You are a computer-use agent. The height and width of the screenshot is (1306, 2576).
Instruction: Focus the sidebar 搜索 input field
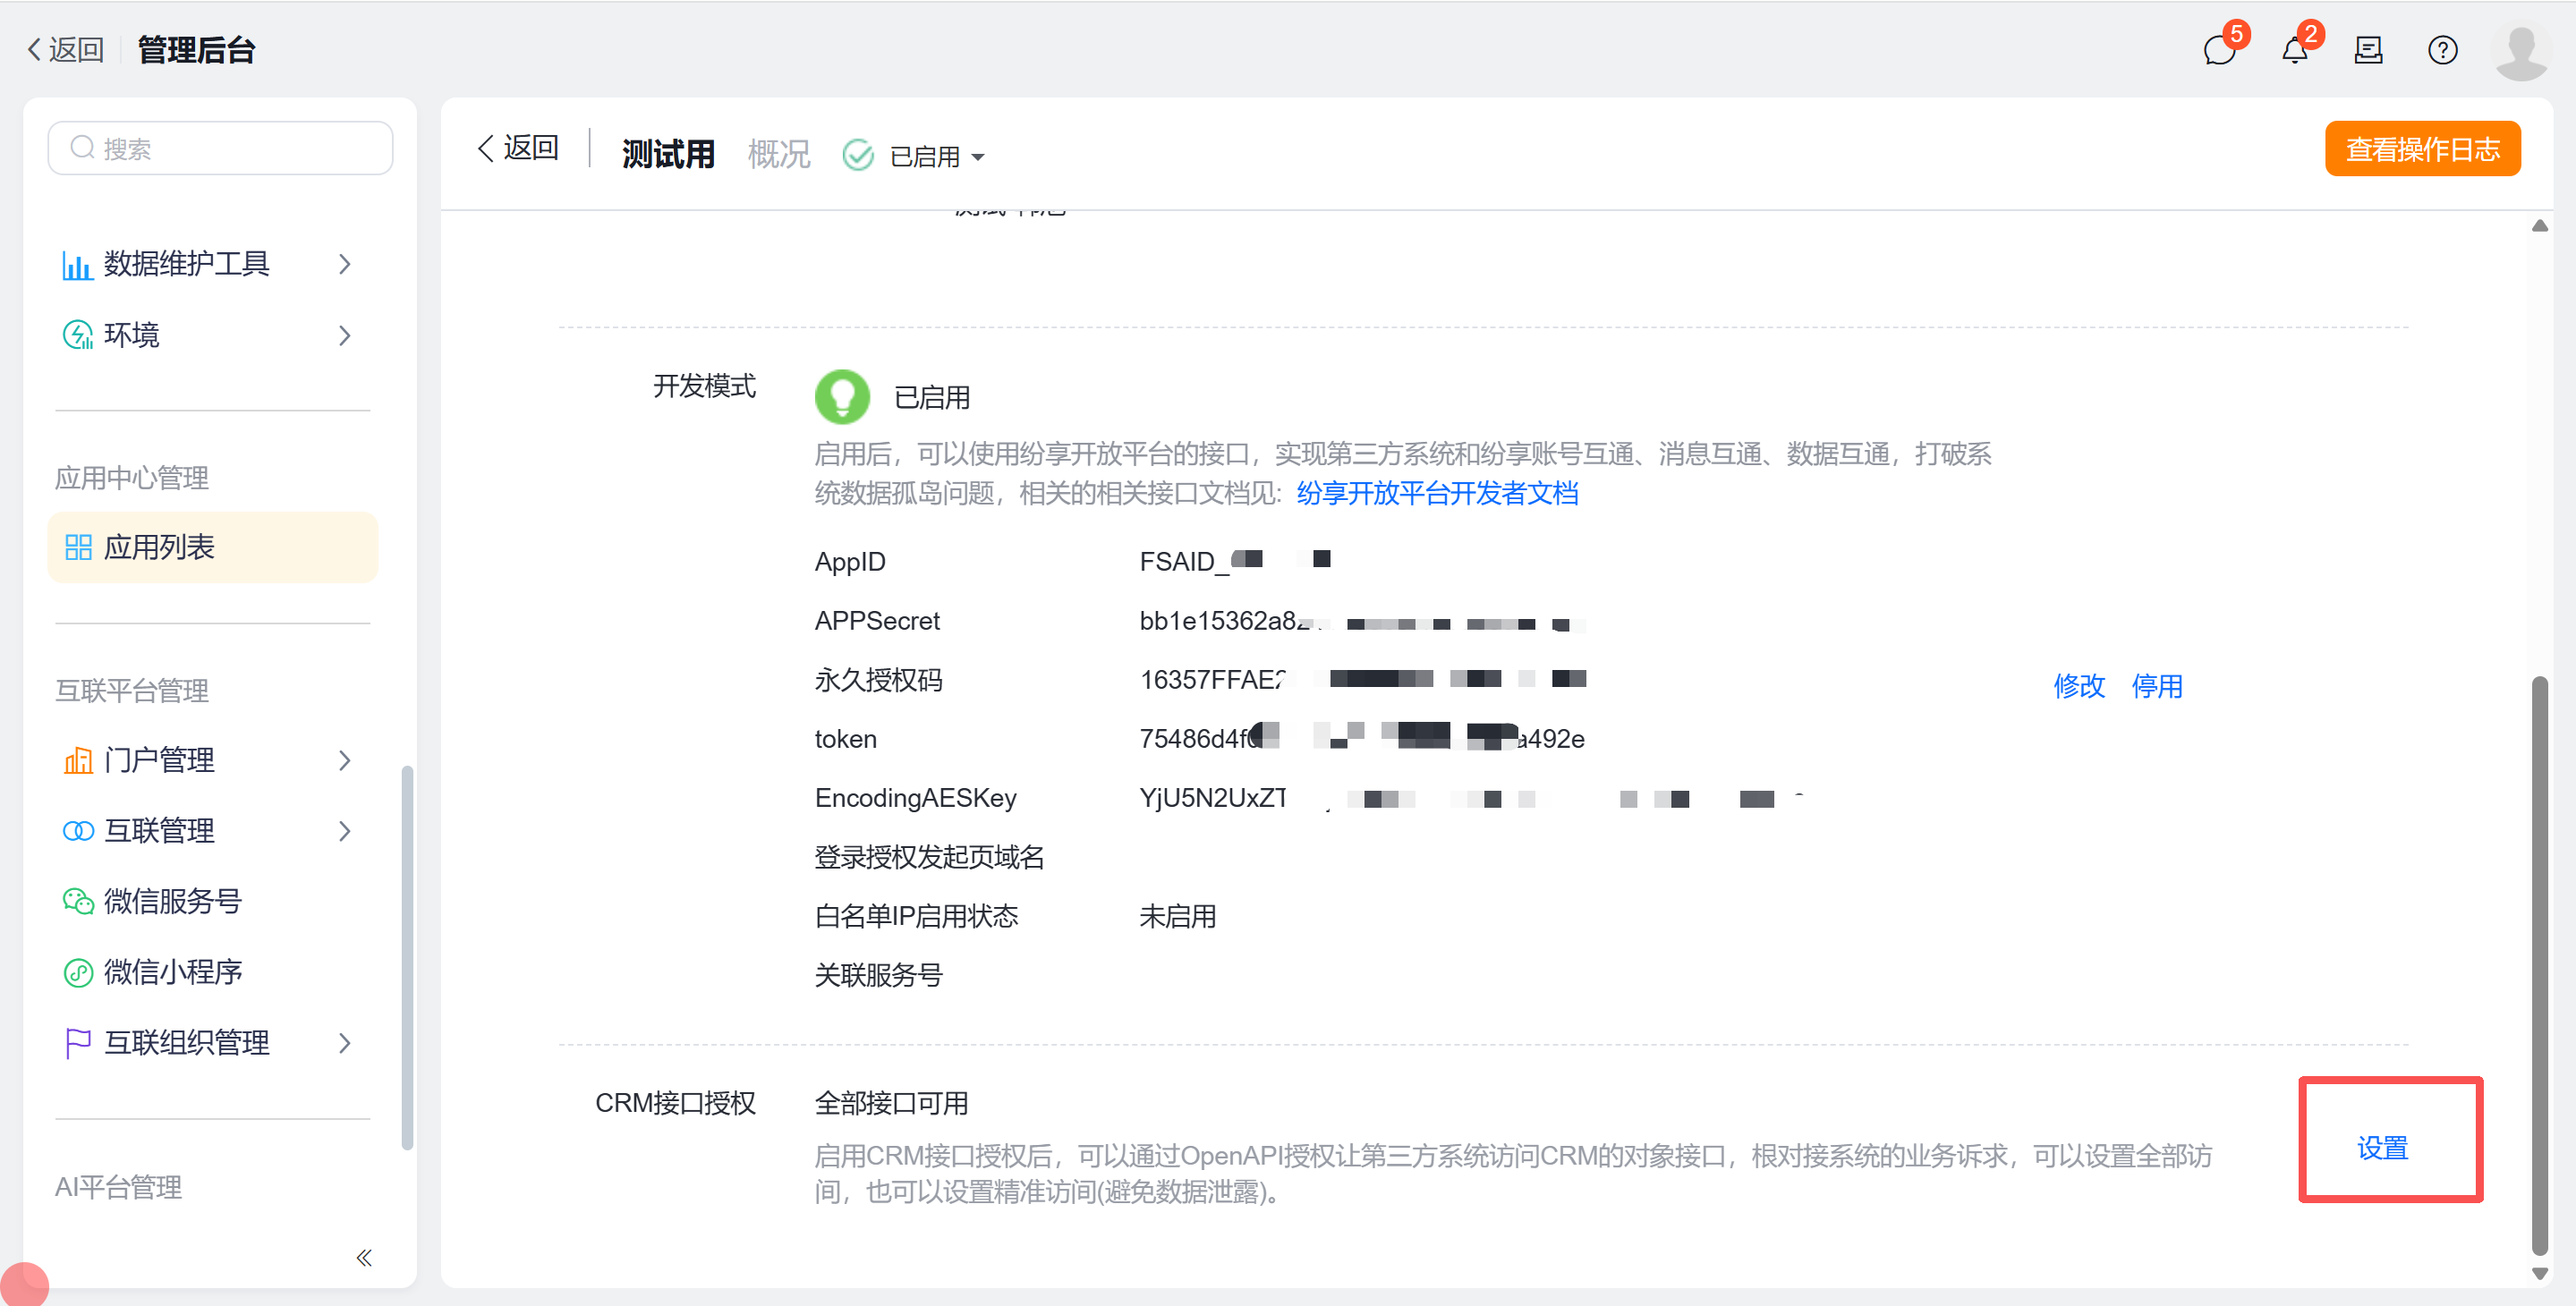220,149
